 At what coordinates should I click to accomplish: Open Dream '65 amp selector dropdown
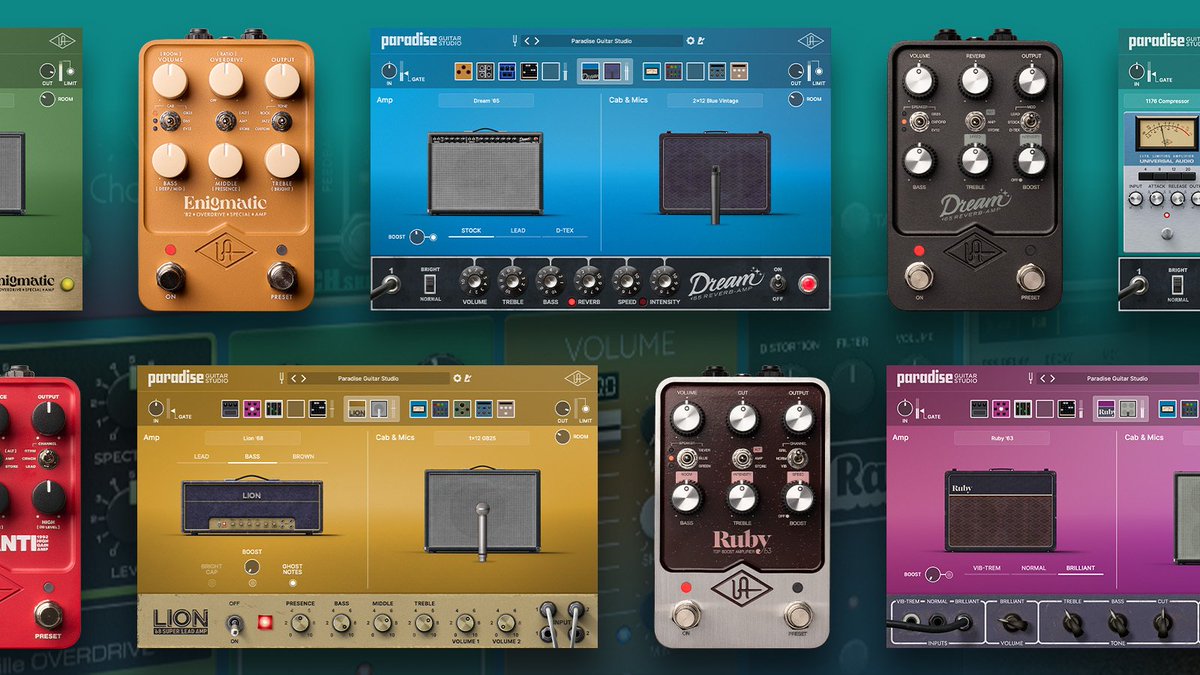pos(485,100)
